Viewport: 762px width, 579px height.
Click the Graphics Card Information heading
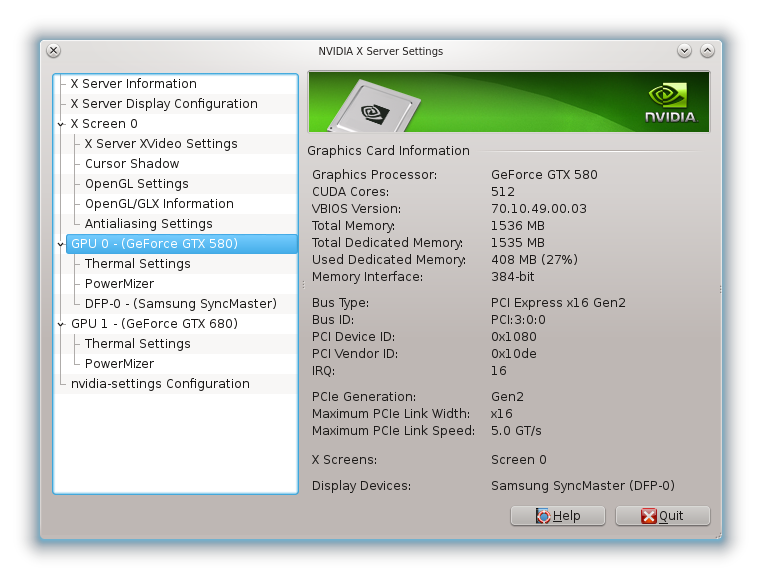click(x=388, y=151)
